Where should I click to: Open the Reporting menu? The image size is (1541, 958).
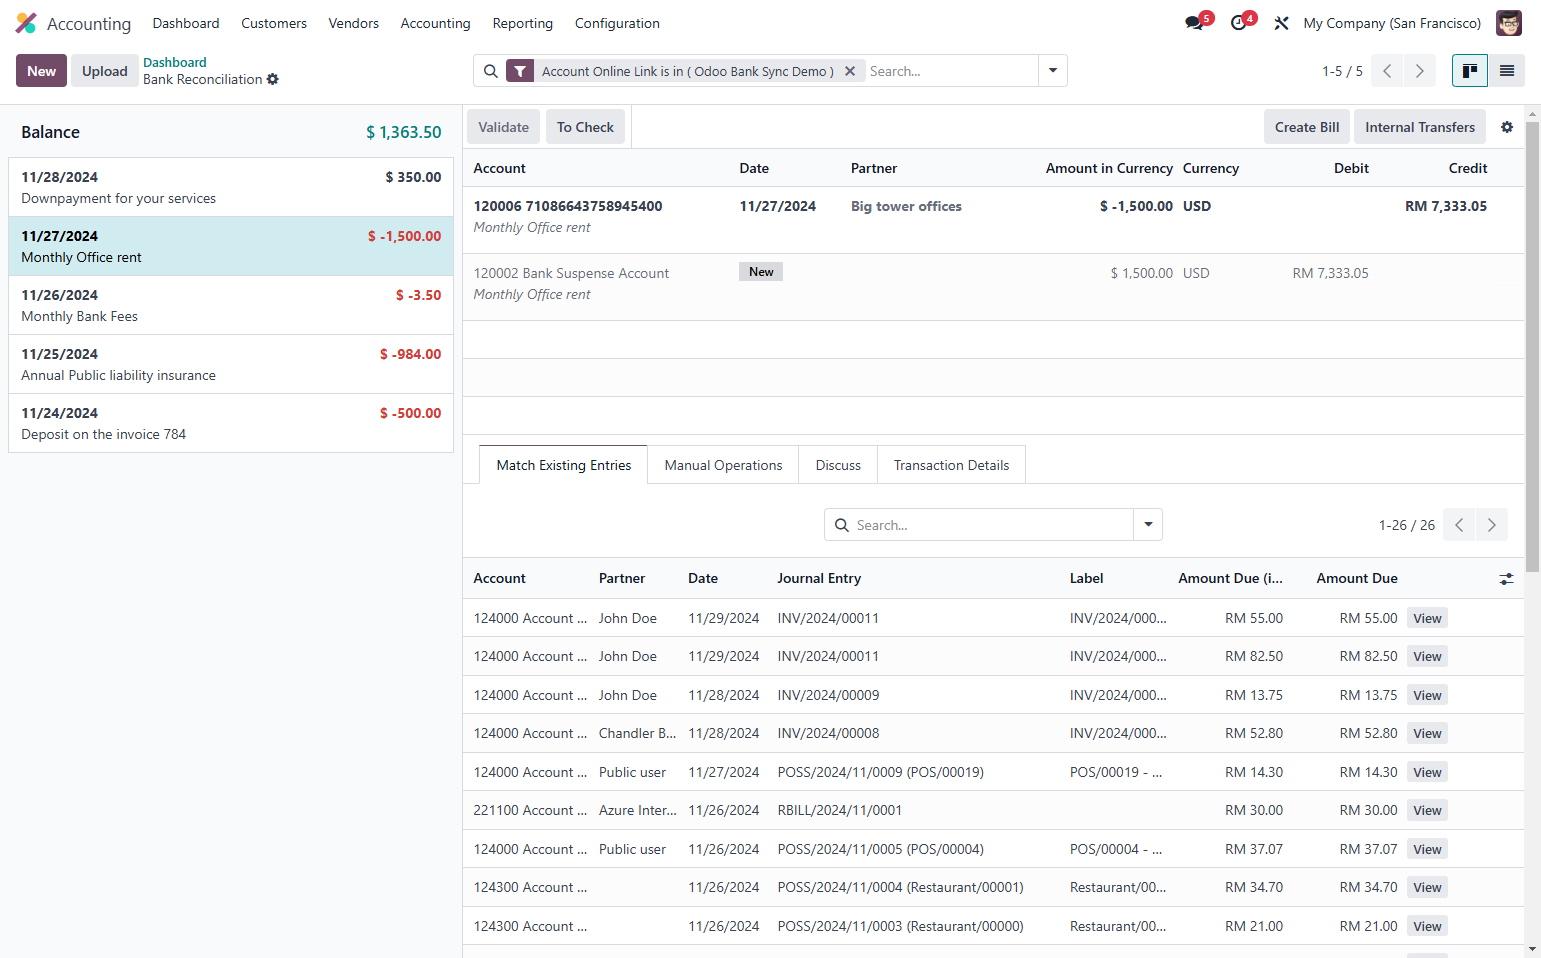pyautogui.click(x=523, y=23)
